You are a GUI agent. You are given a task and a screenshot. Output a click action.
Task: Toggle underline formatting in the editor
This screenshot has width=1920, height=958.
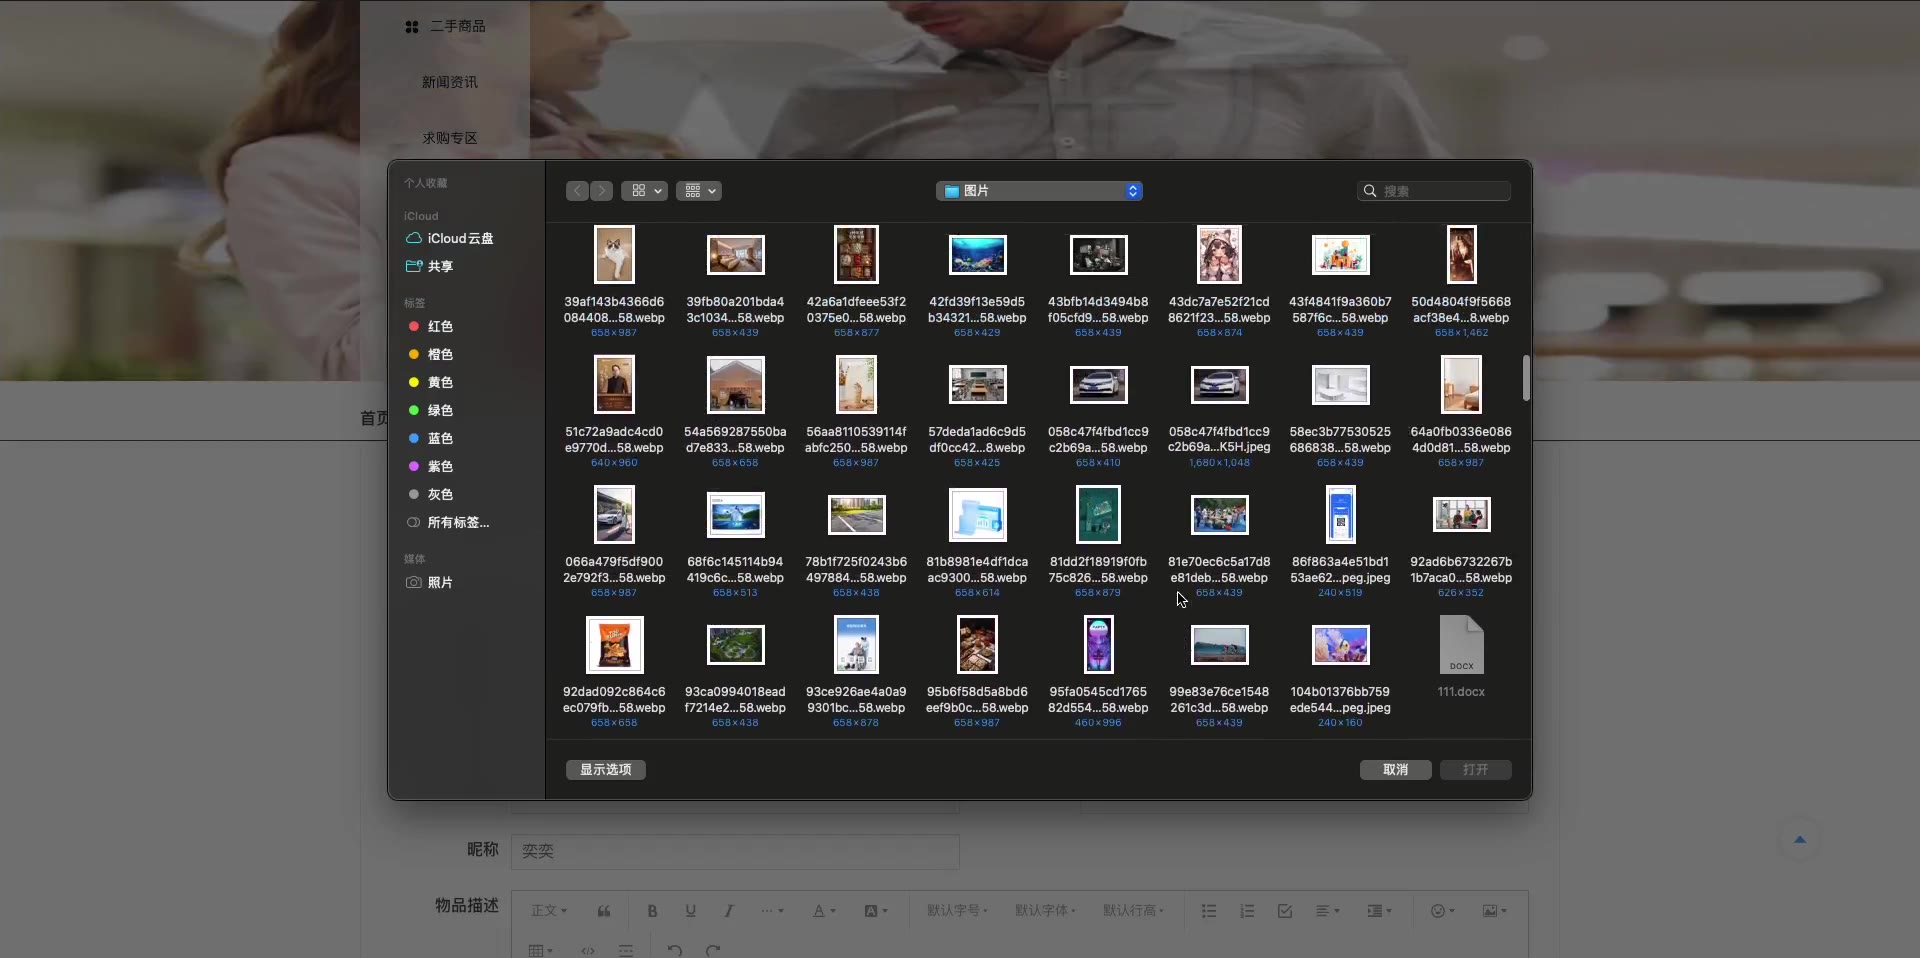690,911
